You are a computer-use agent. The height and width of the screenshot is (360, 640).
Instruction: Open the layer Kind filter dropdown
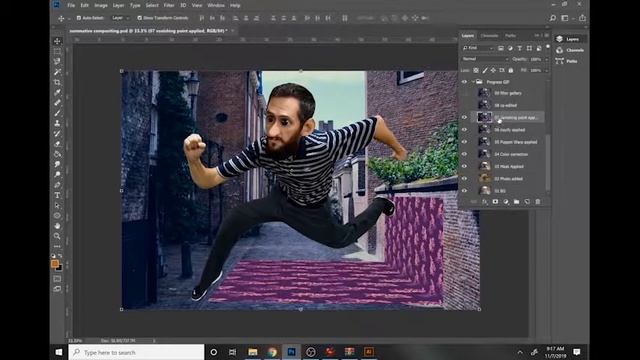coord(478,48)
